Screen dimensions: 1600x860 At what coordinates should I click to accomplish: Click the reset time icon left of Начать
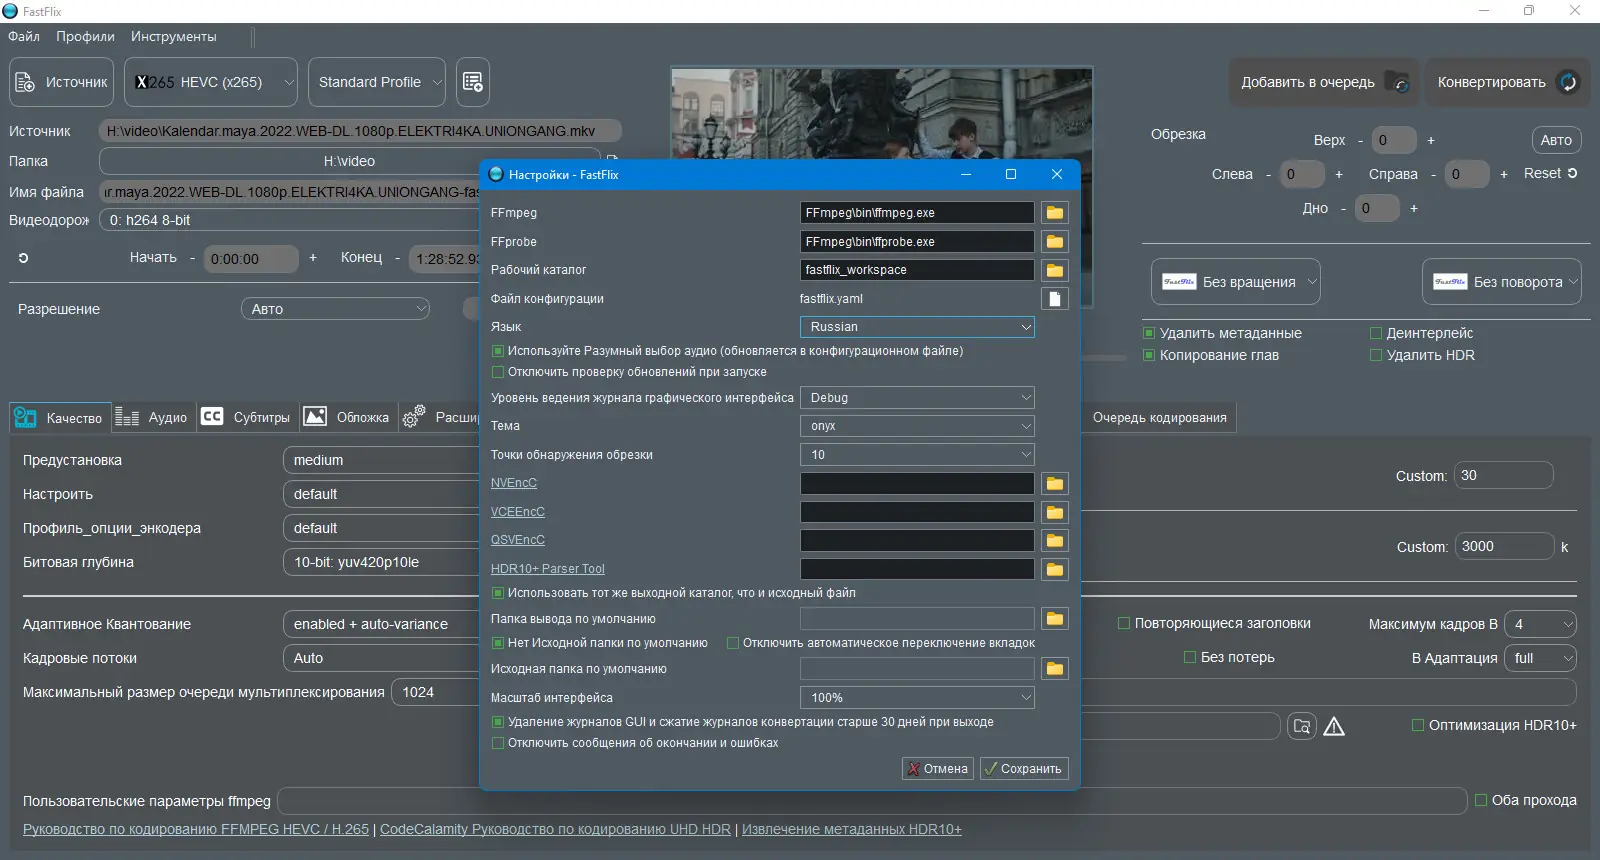point(23,258)
